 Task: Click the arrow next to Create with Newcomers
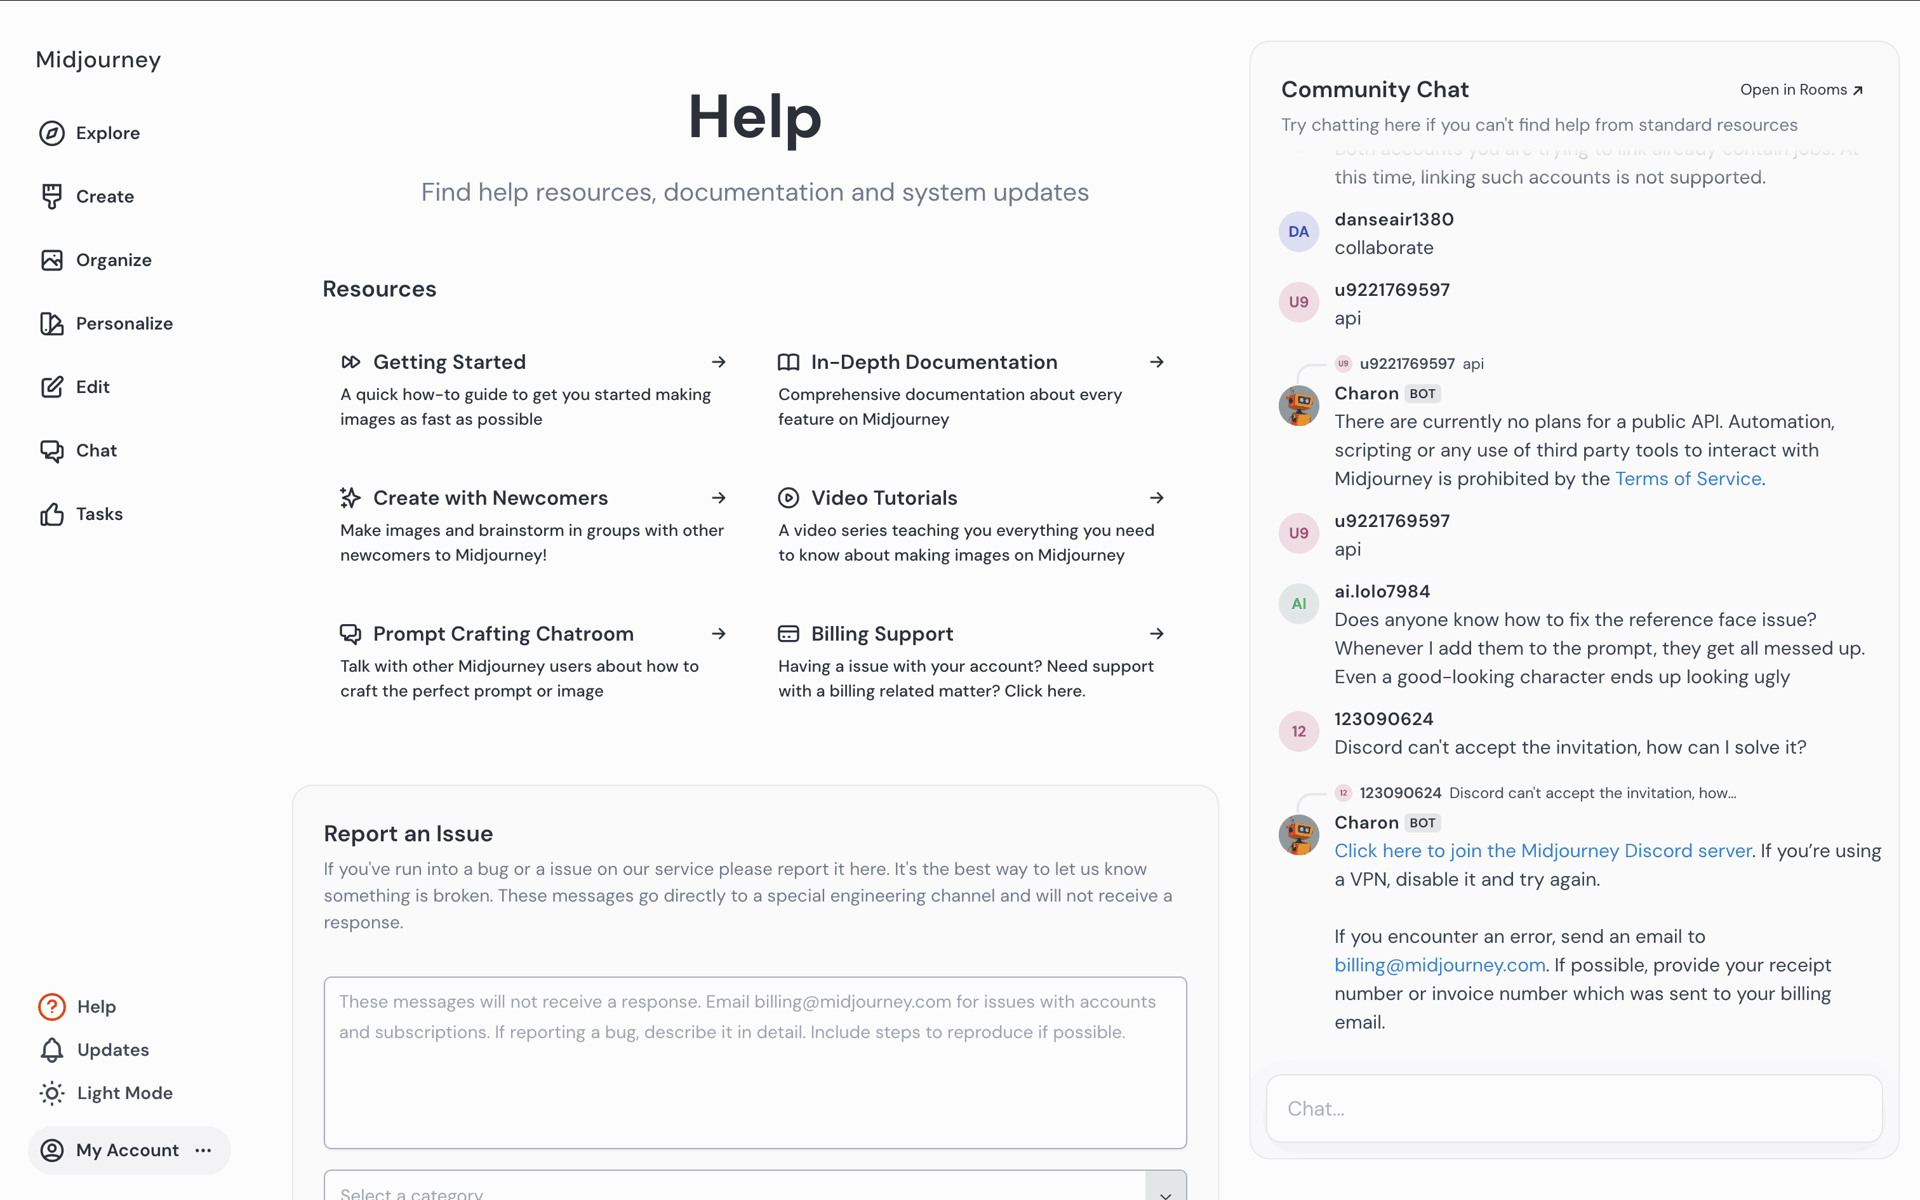[719, 498]
